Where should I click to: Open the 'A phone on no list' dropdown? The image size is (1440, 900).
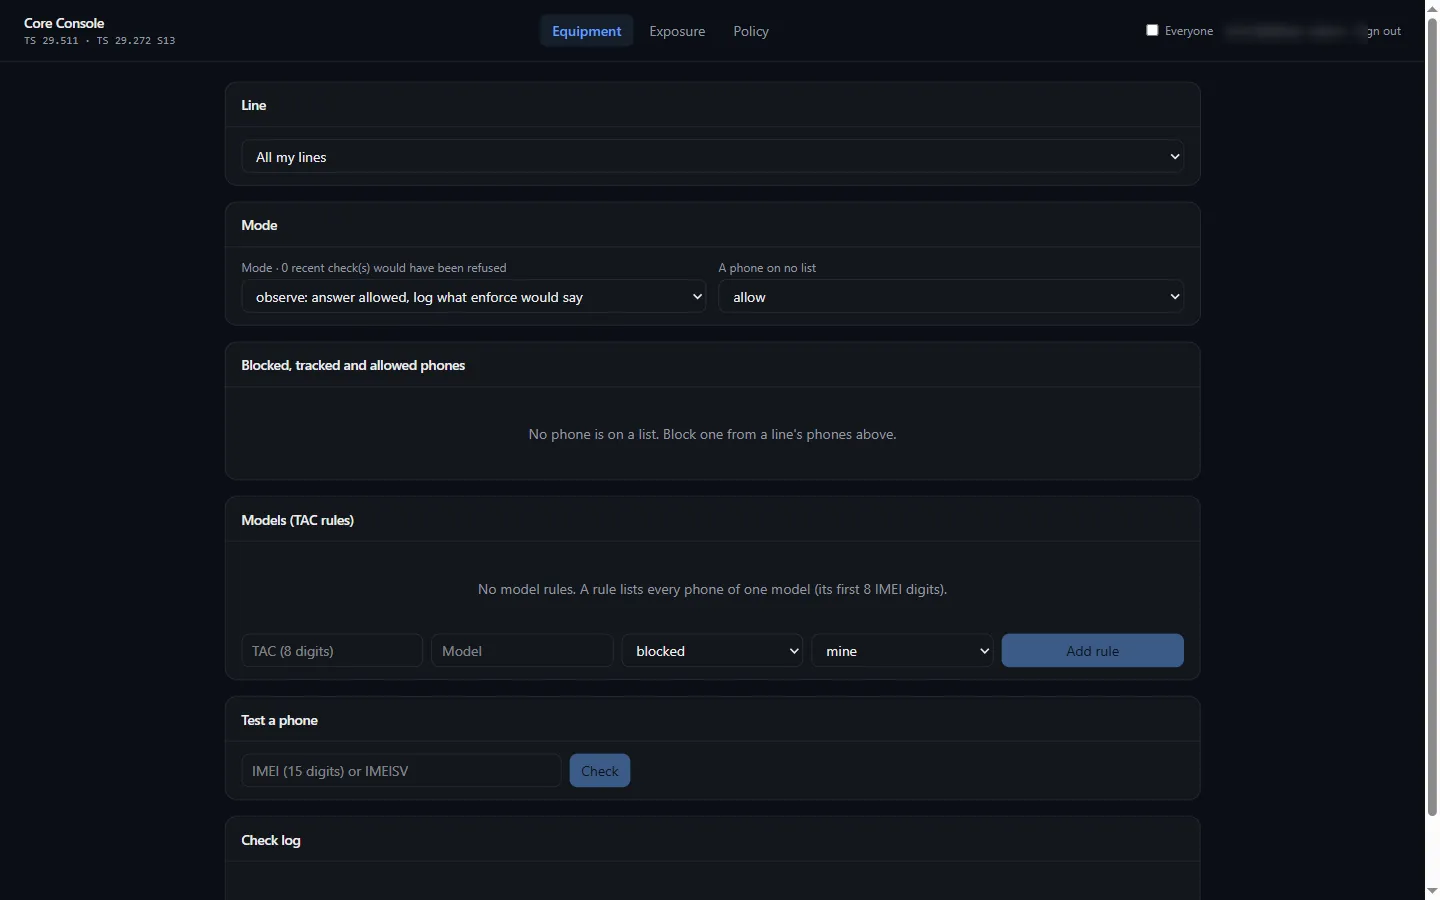tap(951, 297)
